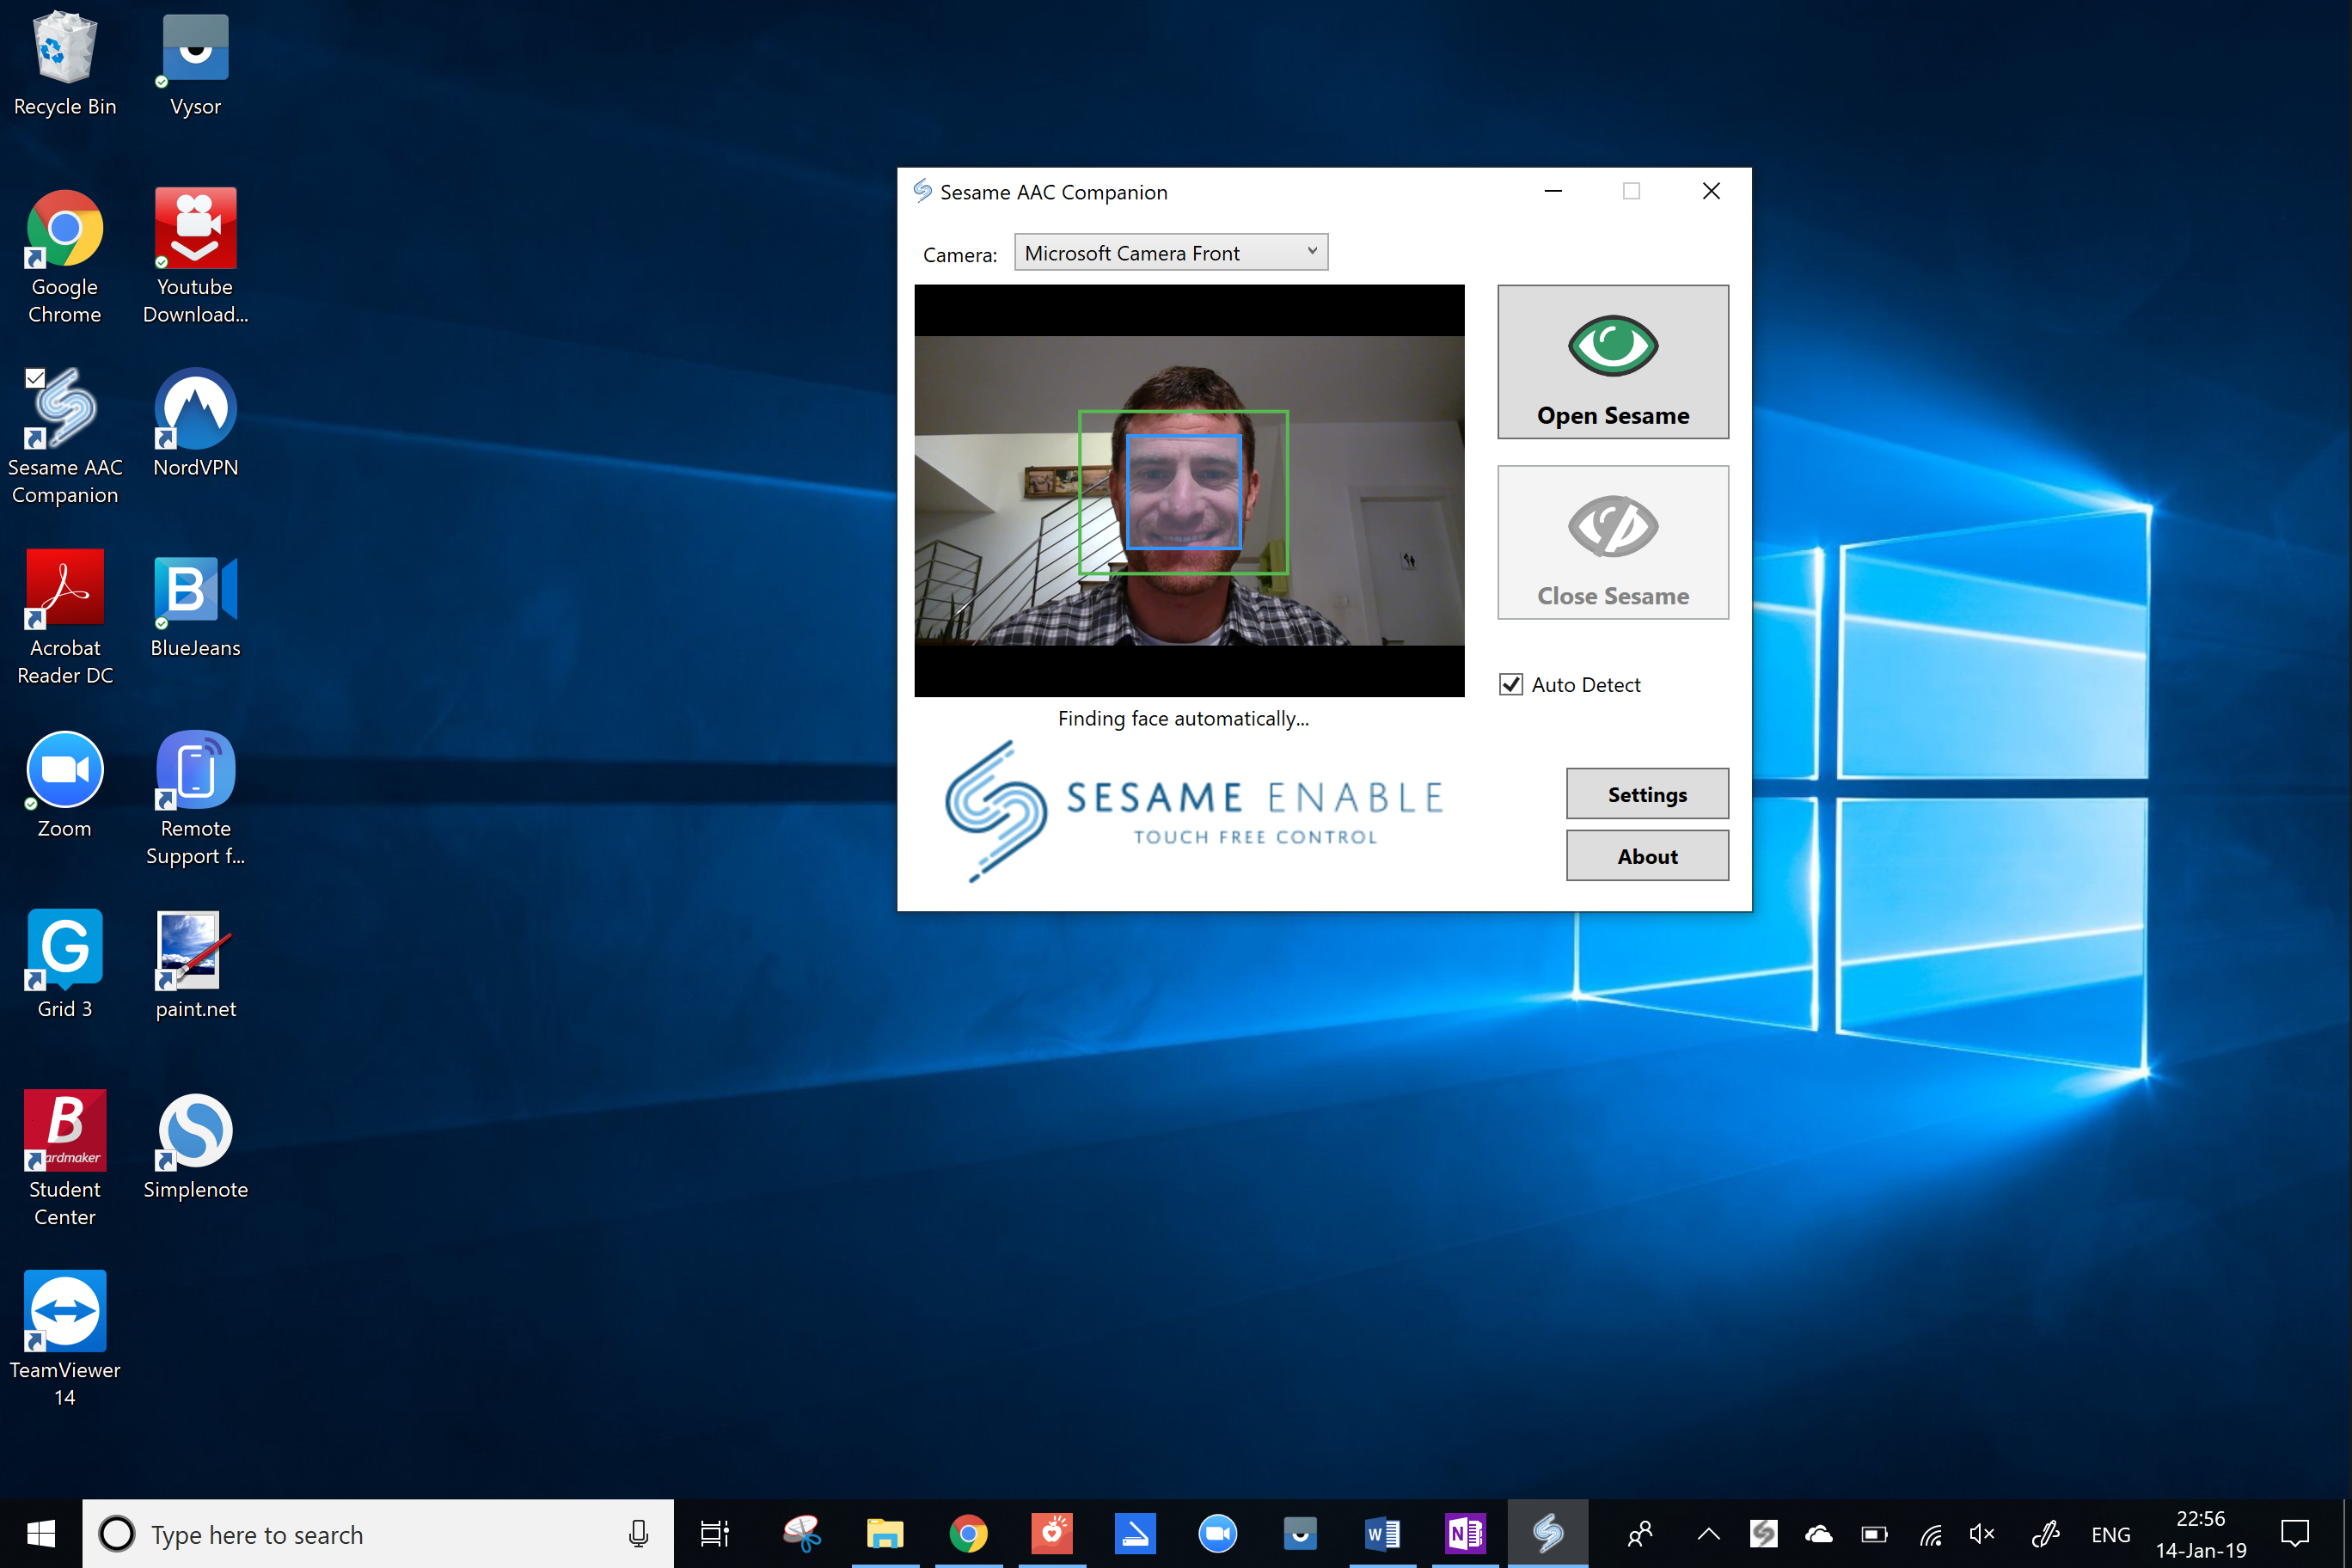Open Word from the taskbar
2352x1568 pixels.
pos(1383,1533)
